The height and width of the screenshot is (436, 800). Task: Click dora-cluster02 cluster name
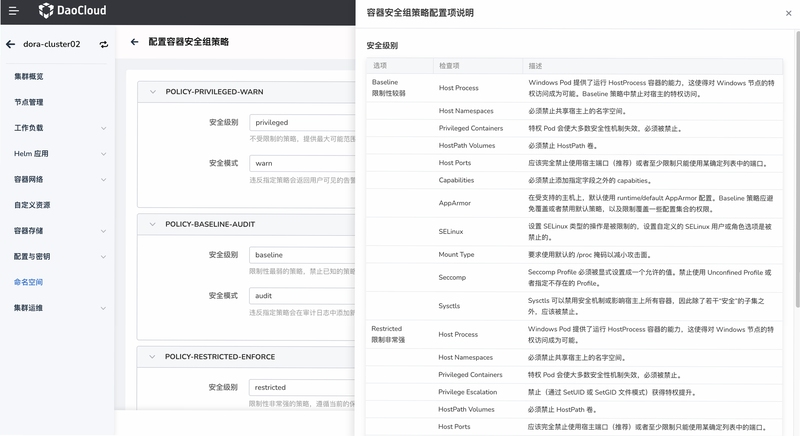(52, 44)
